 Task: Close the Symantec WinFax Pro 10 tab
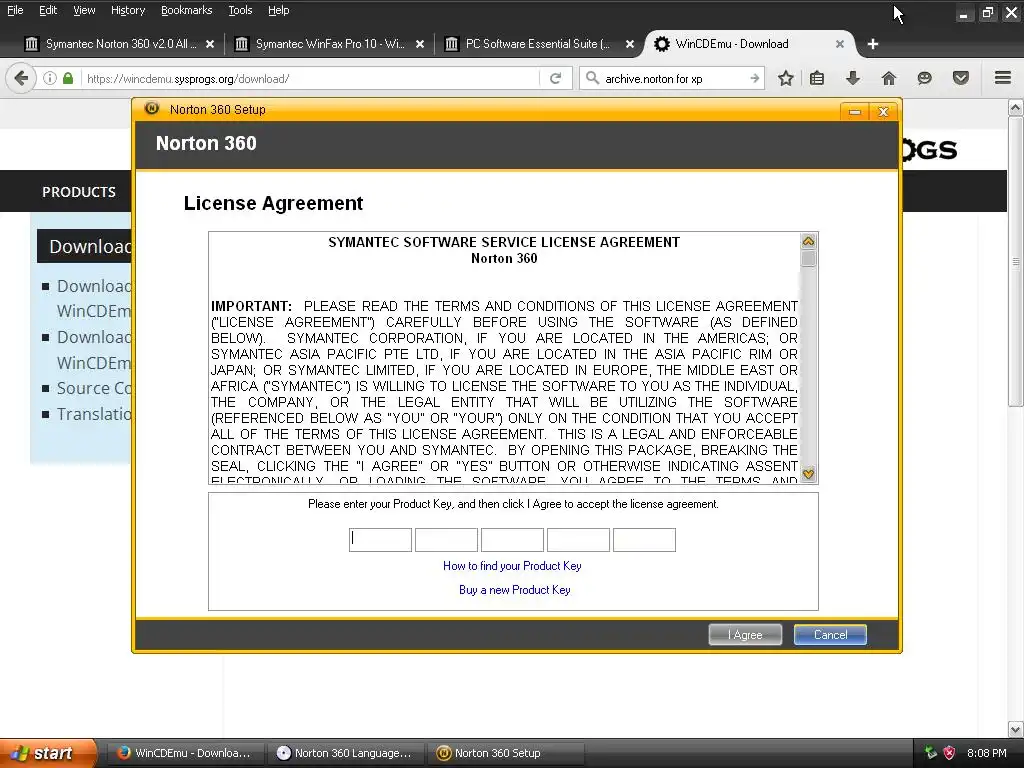(x=420, y=44)
